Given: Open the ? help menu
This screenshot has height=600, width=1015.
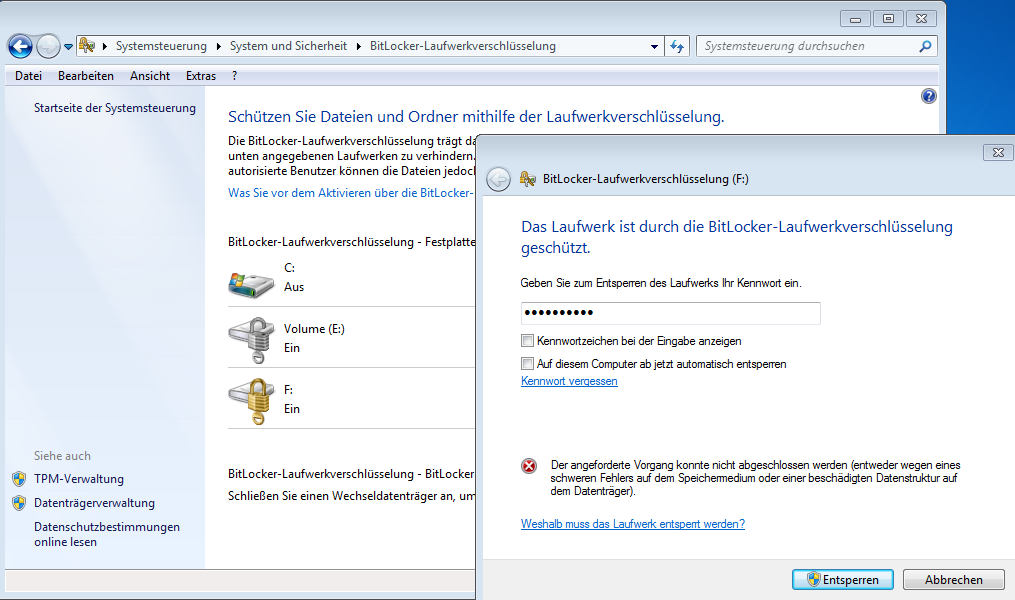Looking at the screenshot, I should [234, 76].
